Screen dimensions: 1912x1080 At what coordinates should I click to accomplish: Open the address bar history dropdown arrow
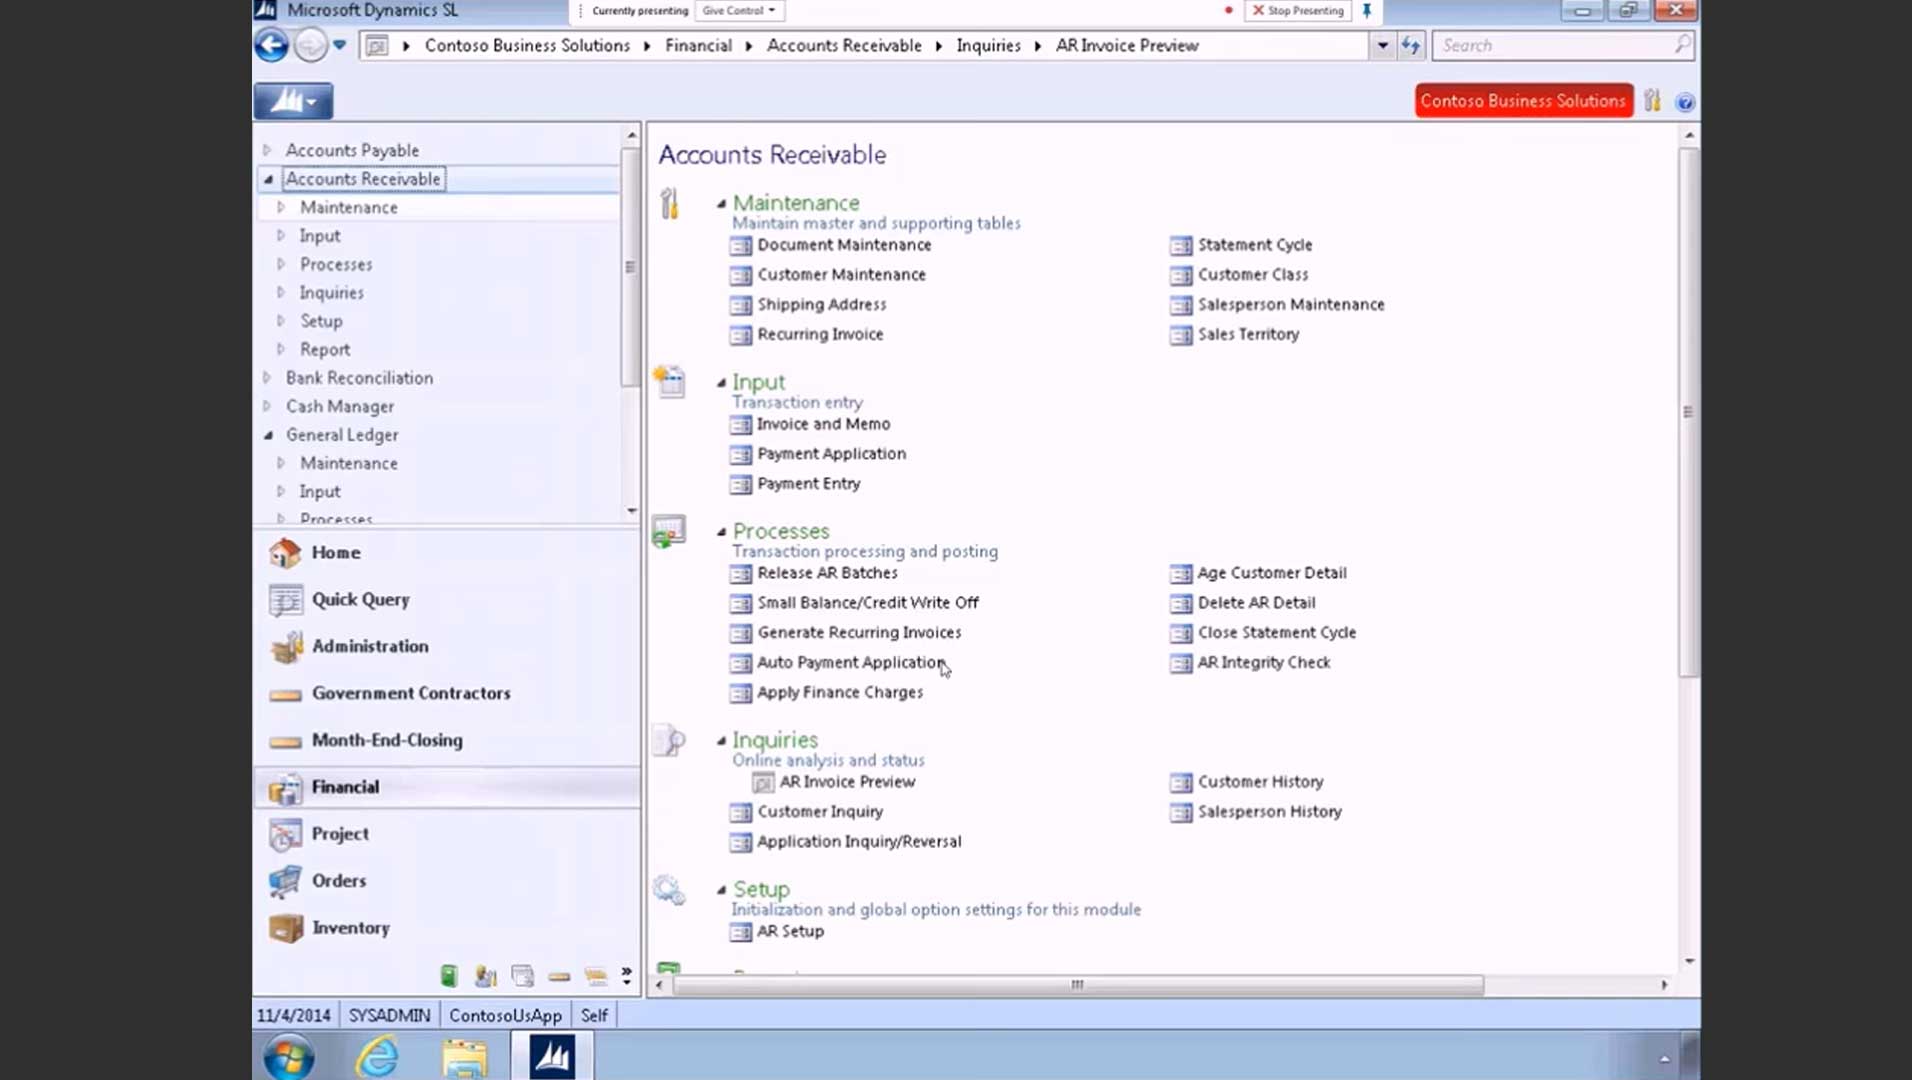click(1382, 45)
